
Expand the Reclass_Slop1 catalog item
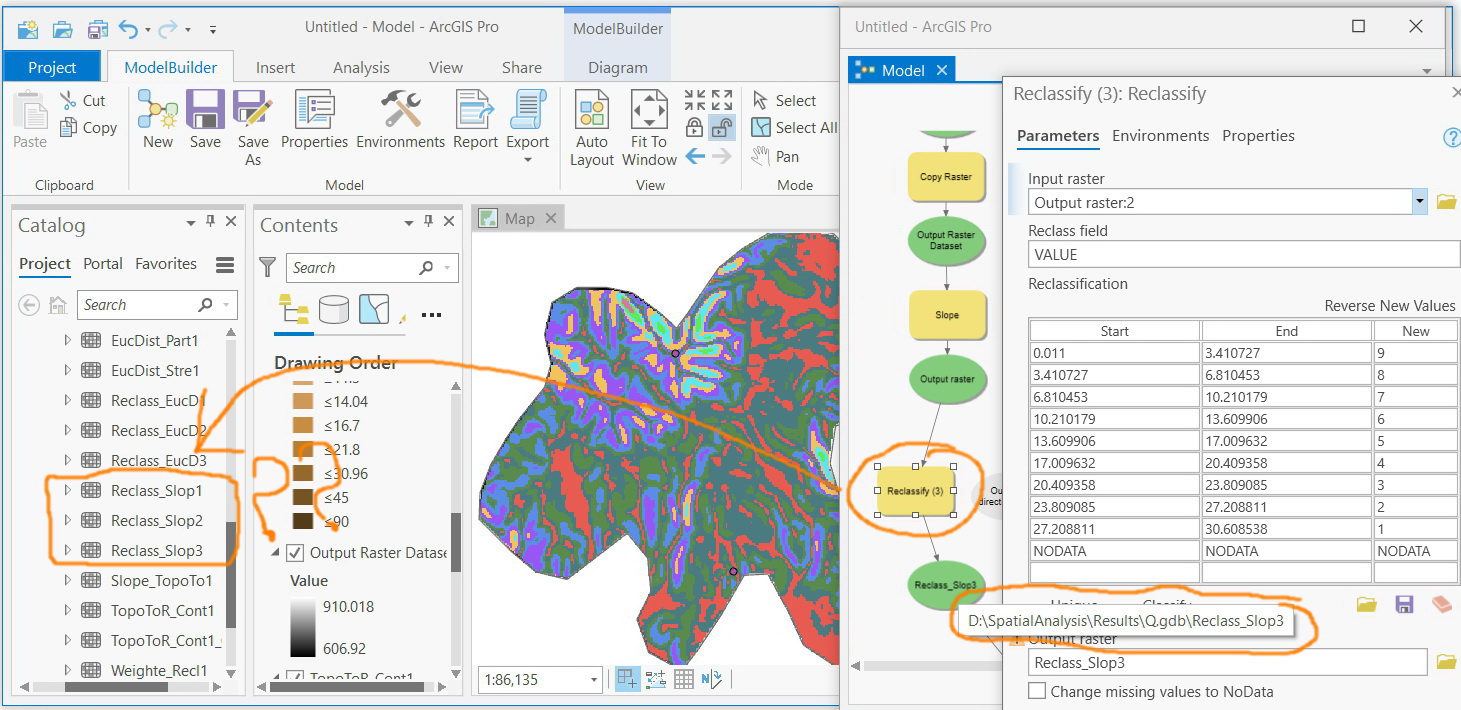(x=67, y=491)
